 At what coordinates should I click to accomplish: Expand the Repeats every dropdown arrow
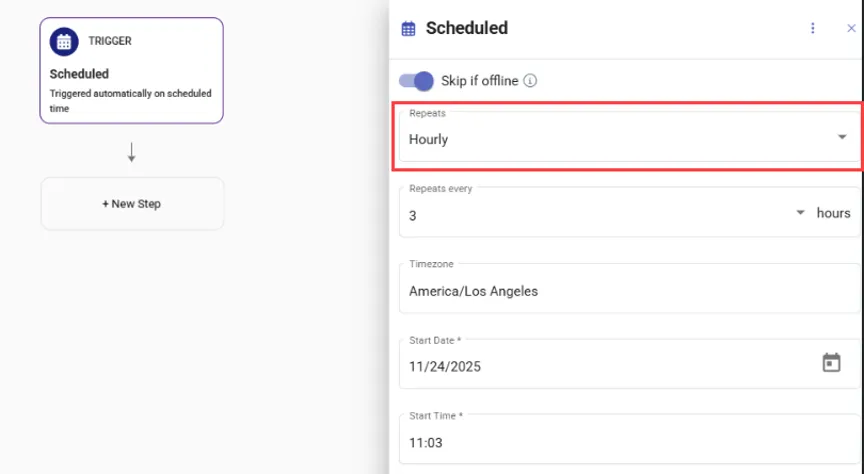[x=800, y=213]
